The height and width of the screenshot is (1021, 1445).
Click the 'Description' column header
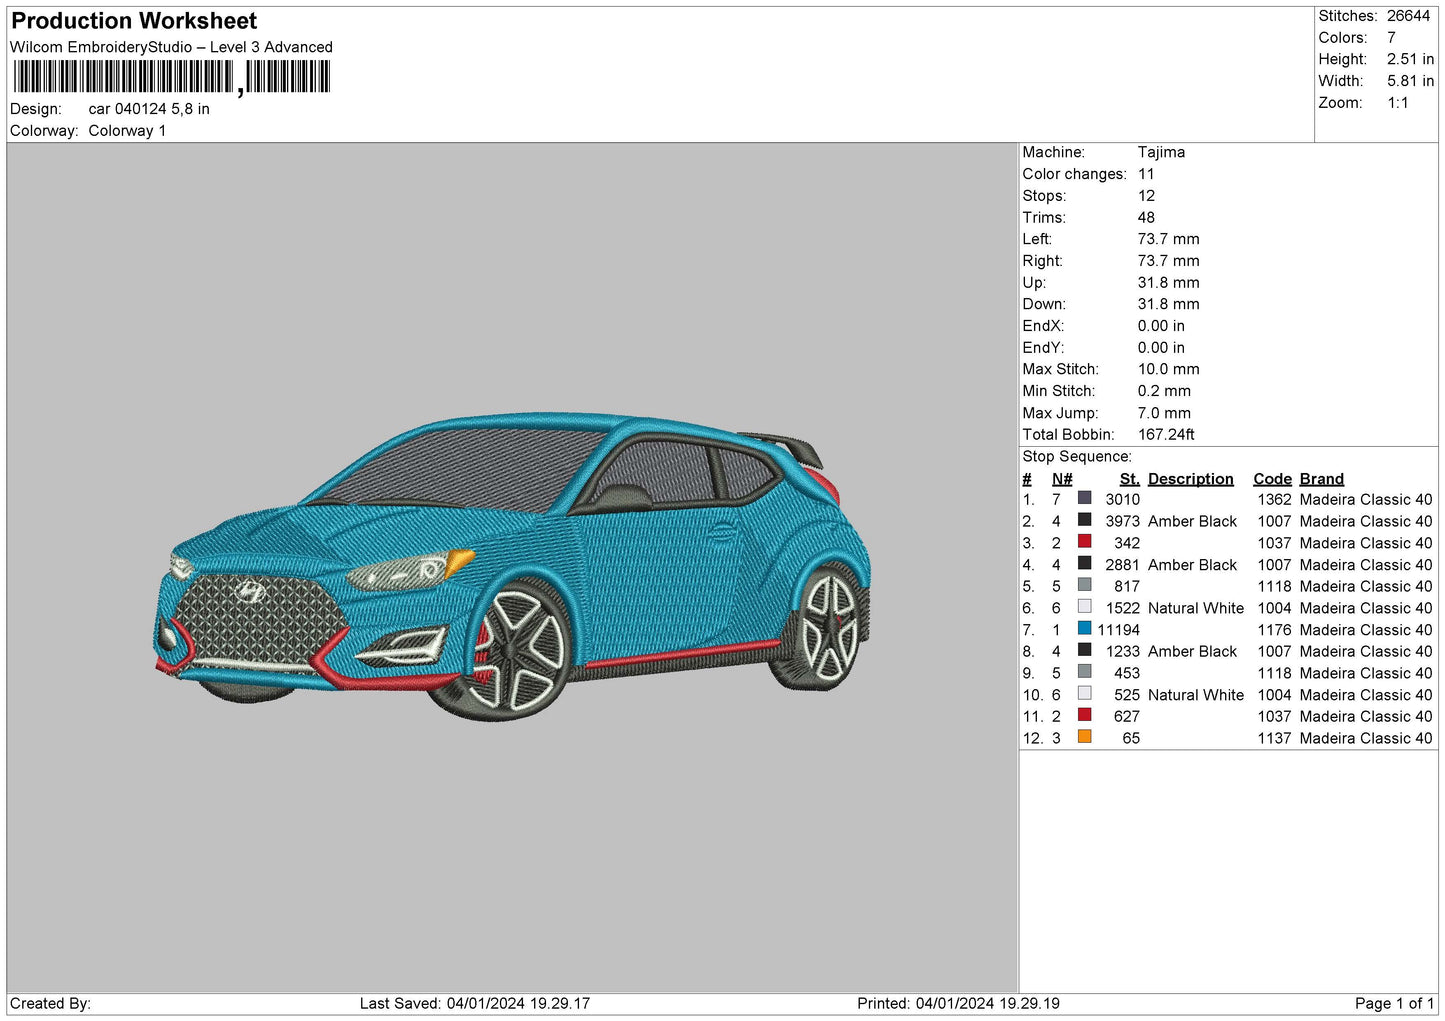click(1191, 479)
